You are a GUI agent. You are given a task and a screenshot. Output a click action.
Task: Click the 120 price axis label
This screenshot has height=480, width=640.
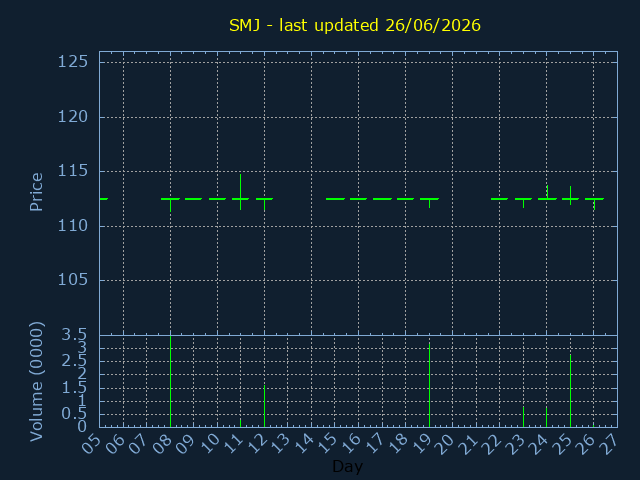(73, 117)
